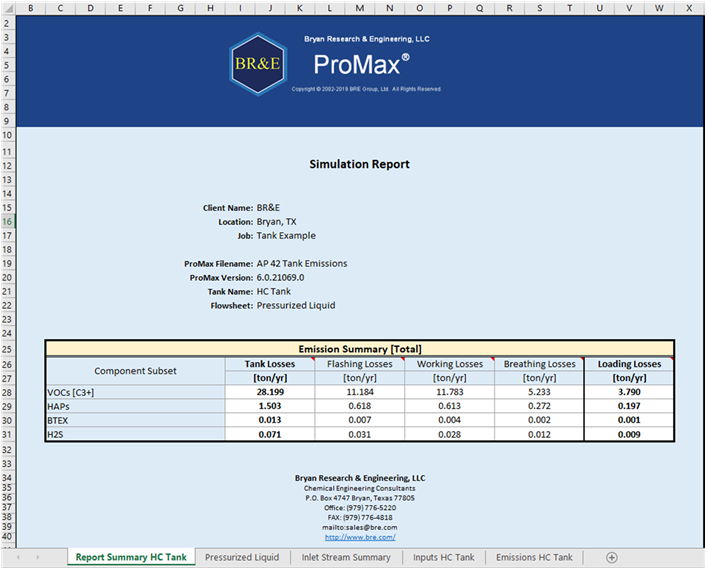
Task: Click ProMax Version value 6.0.21069.0
Action: (x=280, y=278)
